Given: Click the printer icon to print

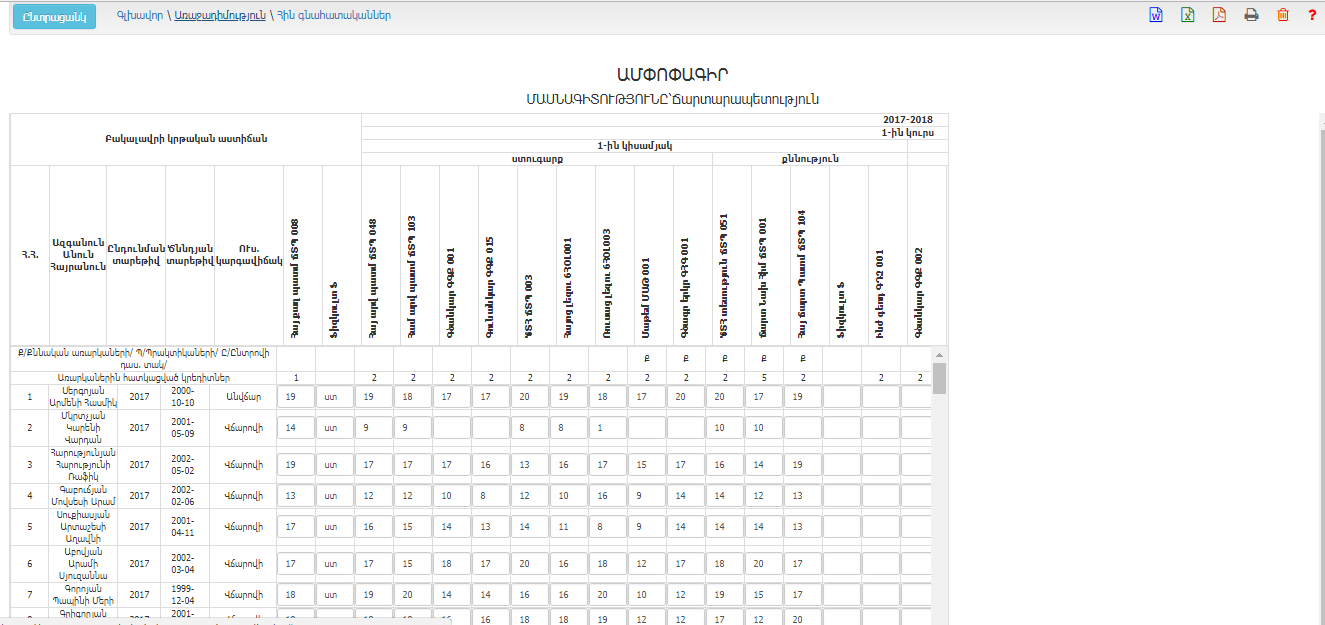Looking at the screenshot, I should (x=1251, y=15).
